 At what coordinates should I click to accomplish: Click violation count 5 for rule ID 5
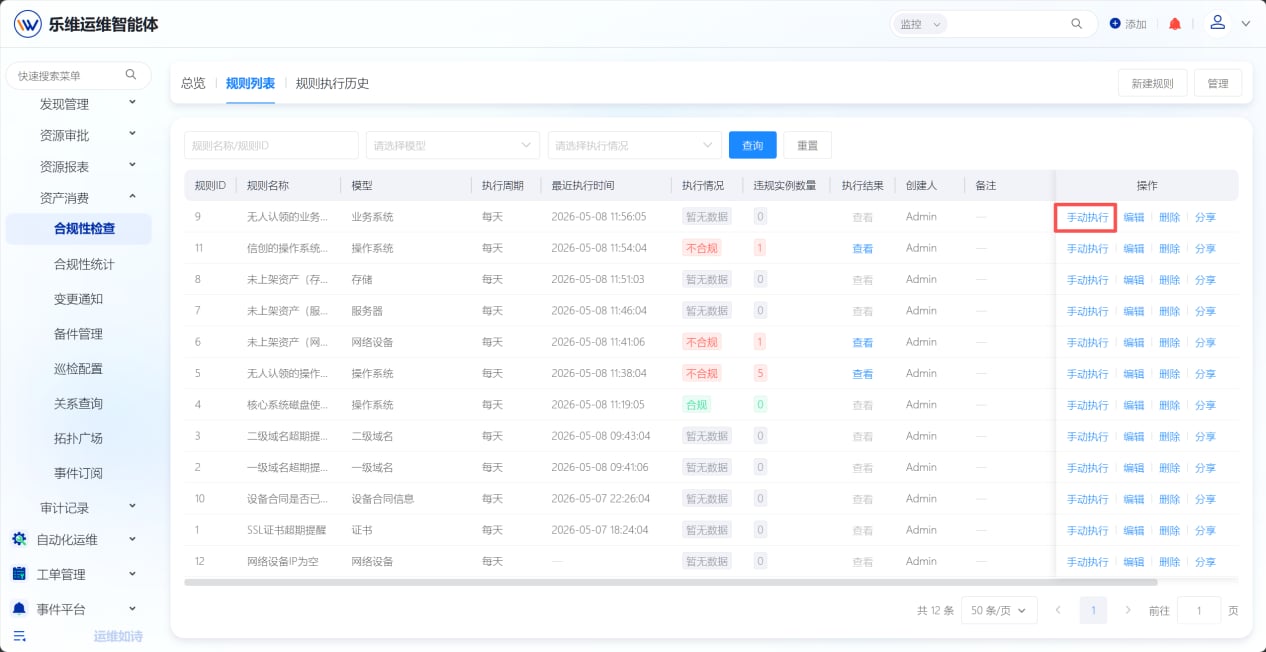tap(761, 373)
